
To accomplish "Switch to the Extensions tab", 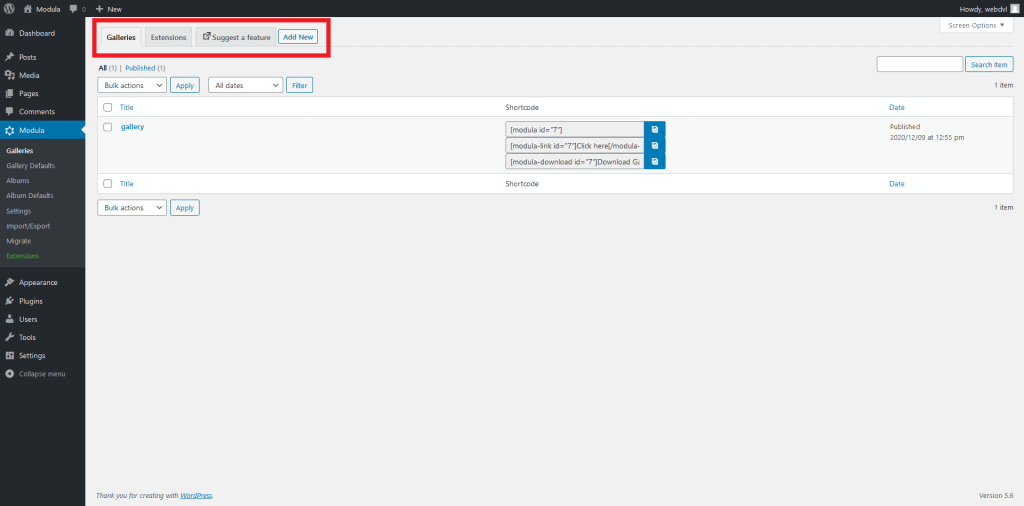I will (x=168, y=37).
